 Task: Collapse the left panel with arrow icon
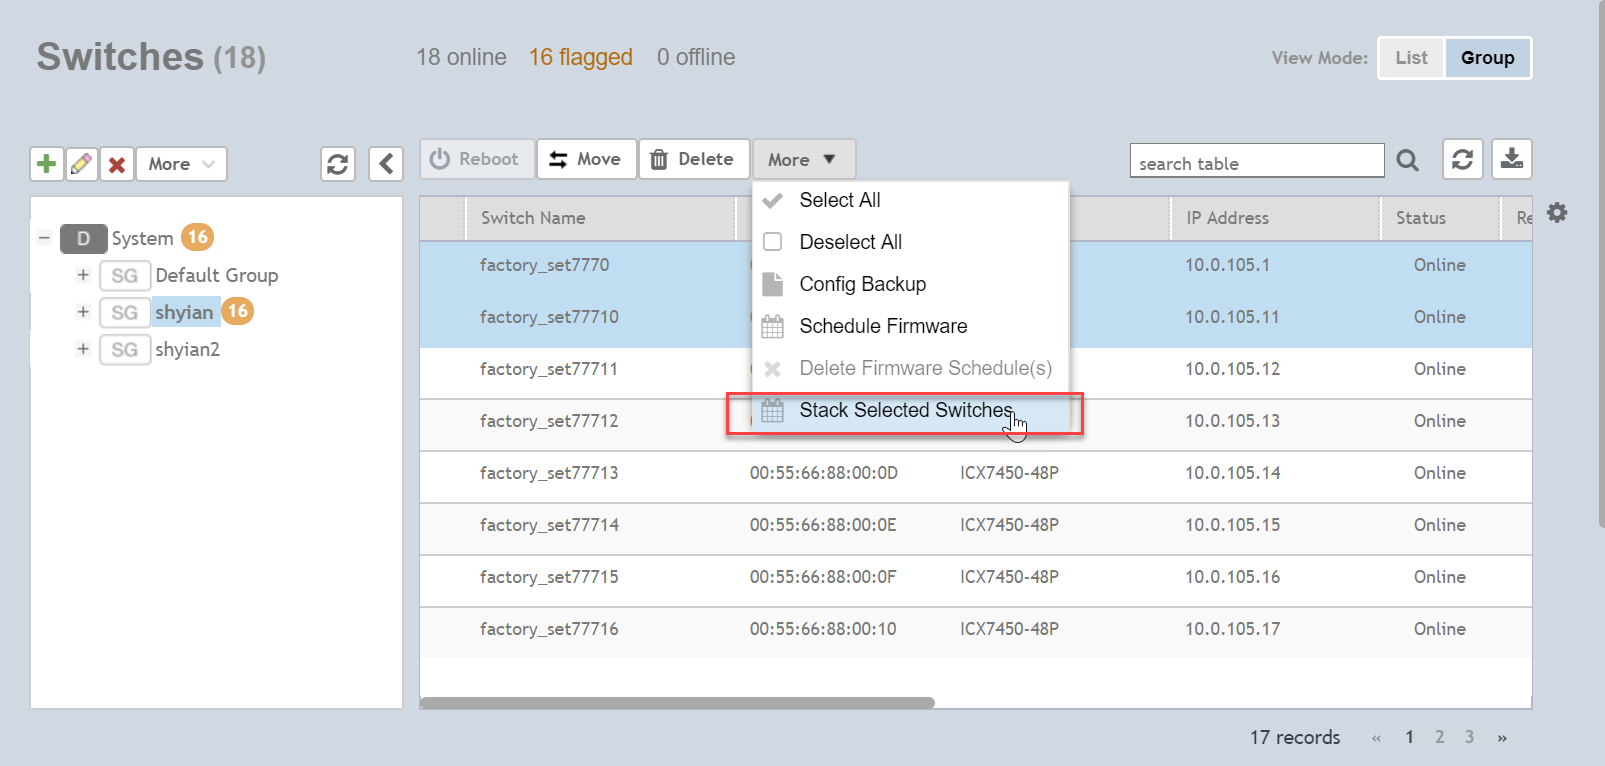pyautogui.click(x=386, y=164)
